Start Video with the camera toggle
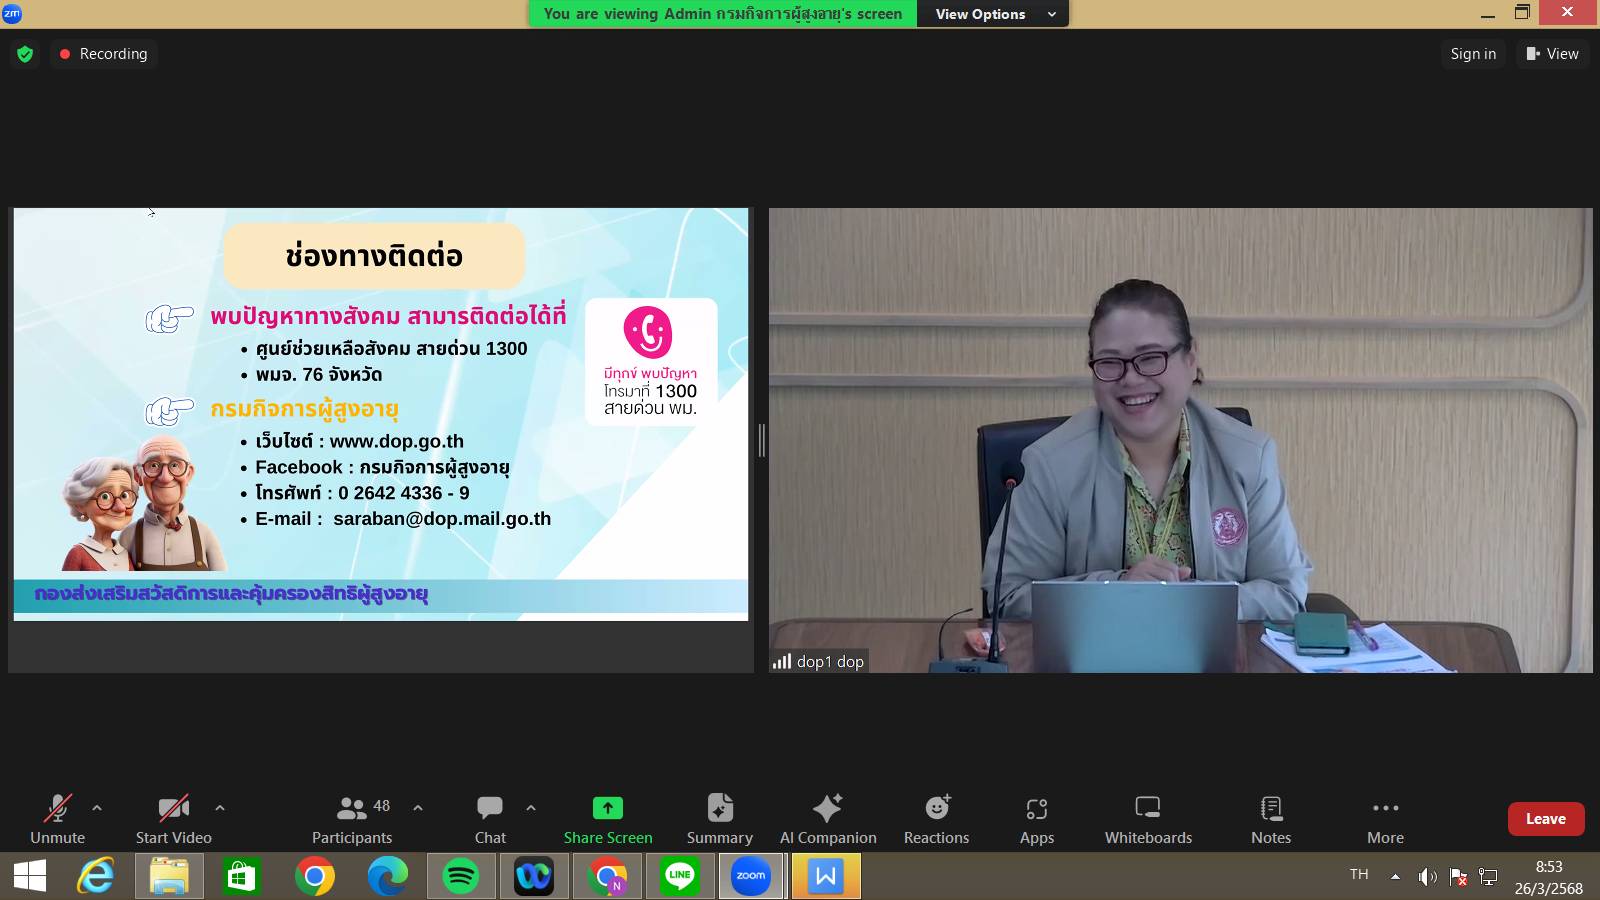The height and width of the screenshot is (900, 1600). [x=173, y=819]
